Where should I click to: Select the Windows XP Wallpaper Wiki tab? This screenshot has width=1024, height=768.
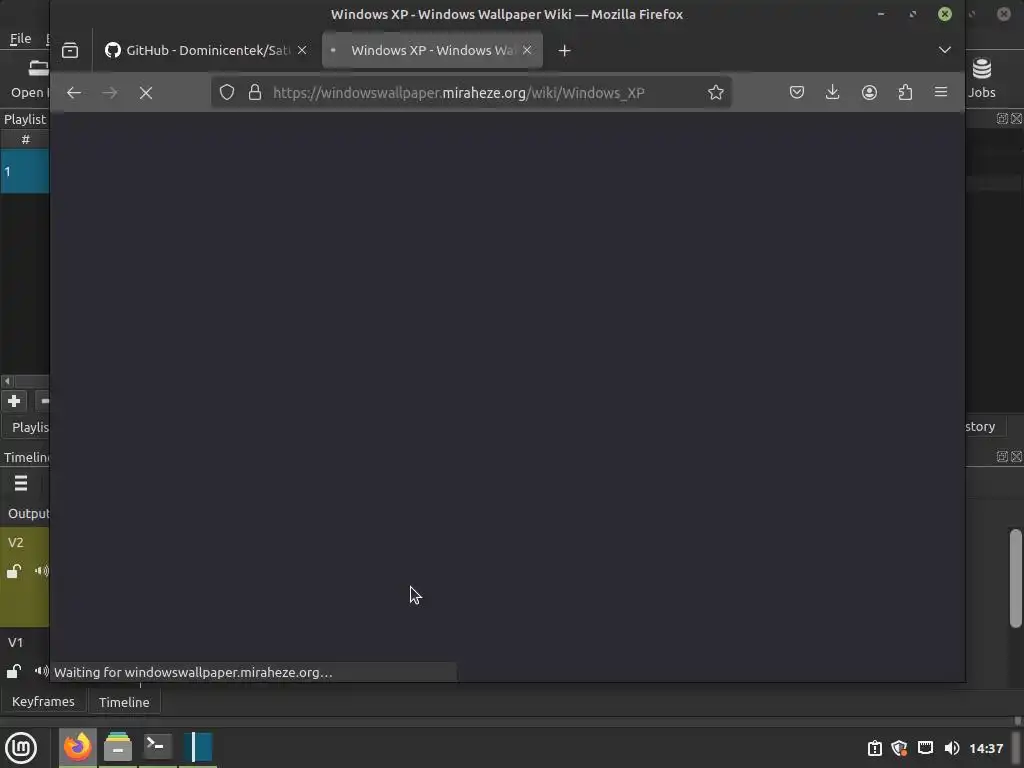pyautogui.click(x=432, y=50)
